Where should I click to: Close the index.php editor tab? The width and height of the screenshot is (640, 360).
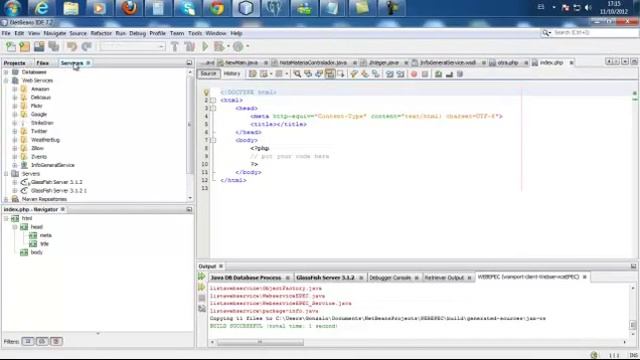571,63
